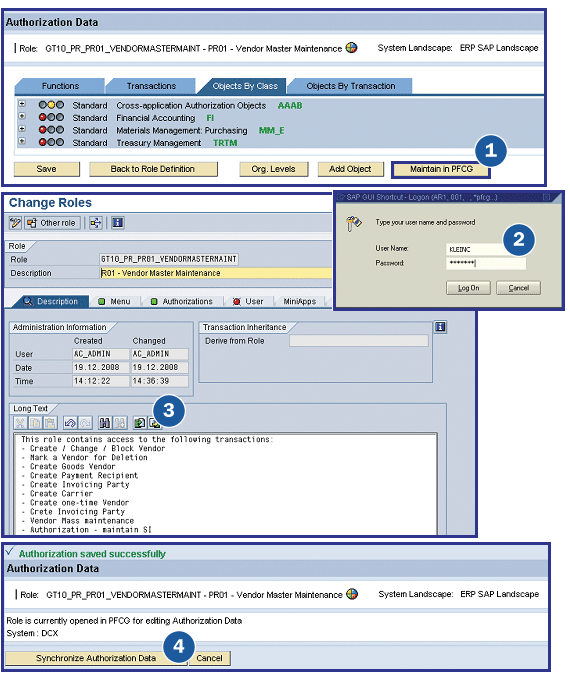
Task: Click the Copy icon in Long Text toolbar
Action: [35, 422]
